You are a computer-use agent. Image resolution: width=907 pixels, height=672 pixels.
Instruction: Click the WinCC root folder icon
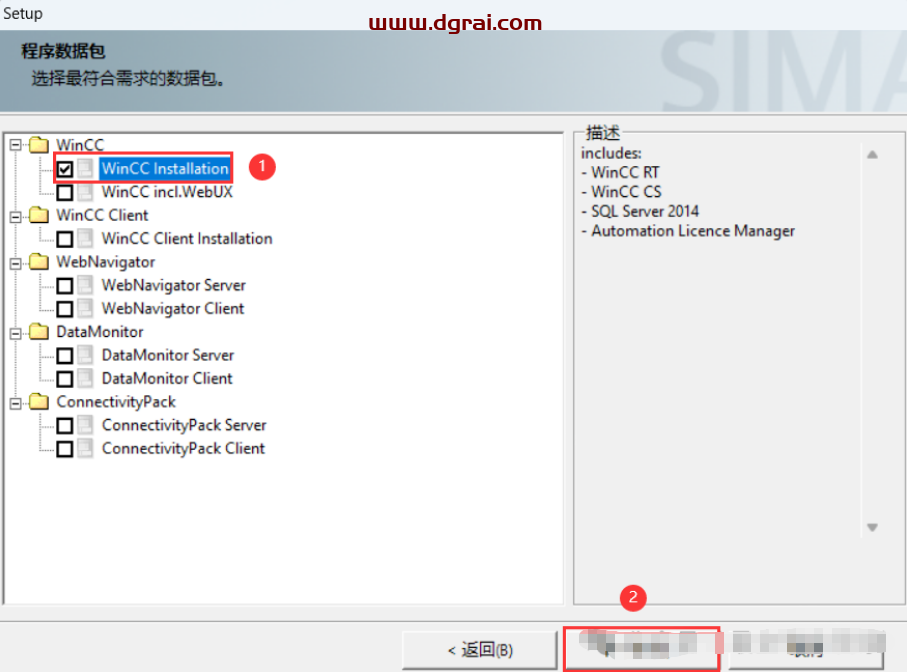pyautogui.click(x=39, y=145)
